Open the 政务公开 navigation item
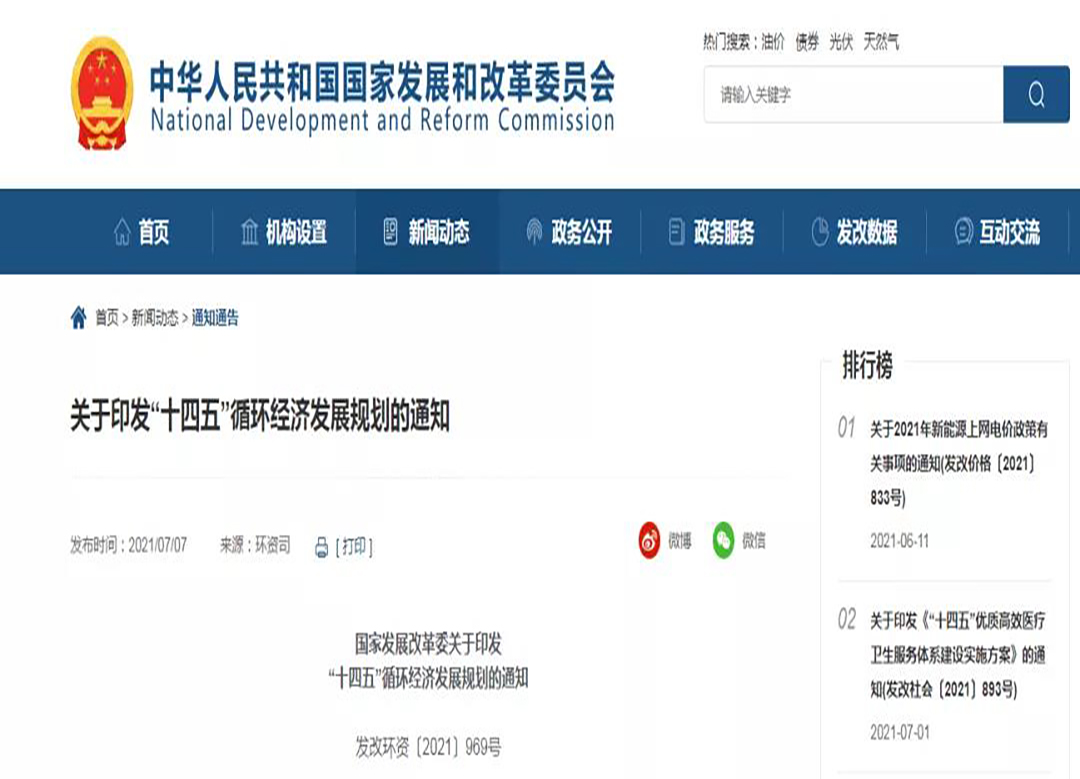The height and width of the screenshot is (779, 1080). tap(570, 232)
